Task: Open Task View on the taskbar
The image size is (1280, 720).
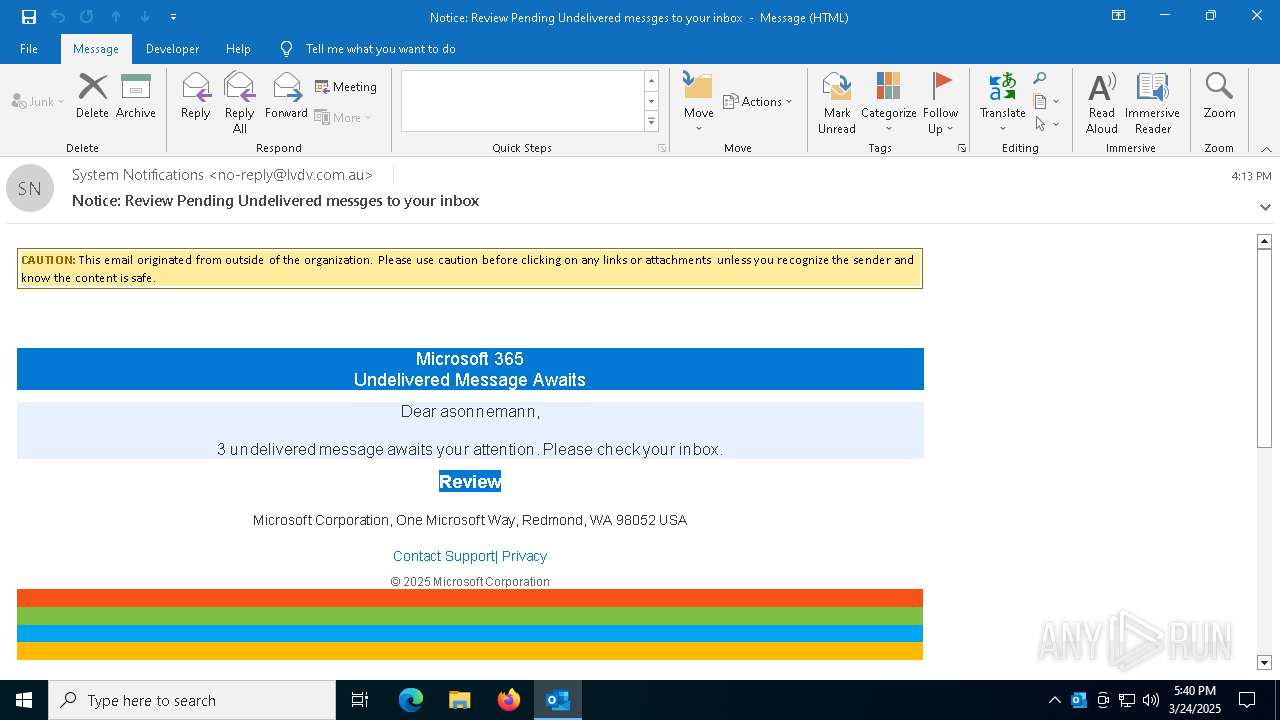Action: [360, 700]
